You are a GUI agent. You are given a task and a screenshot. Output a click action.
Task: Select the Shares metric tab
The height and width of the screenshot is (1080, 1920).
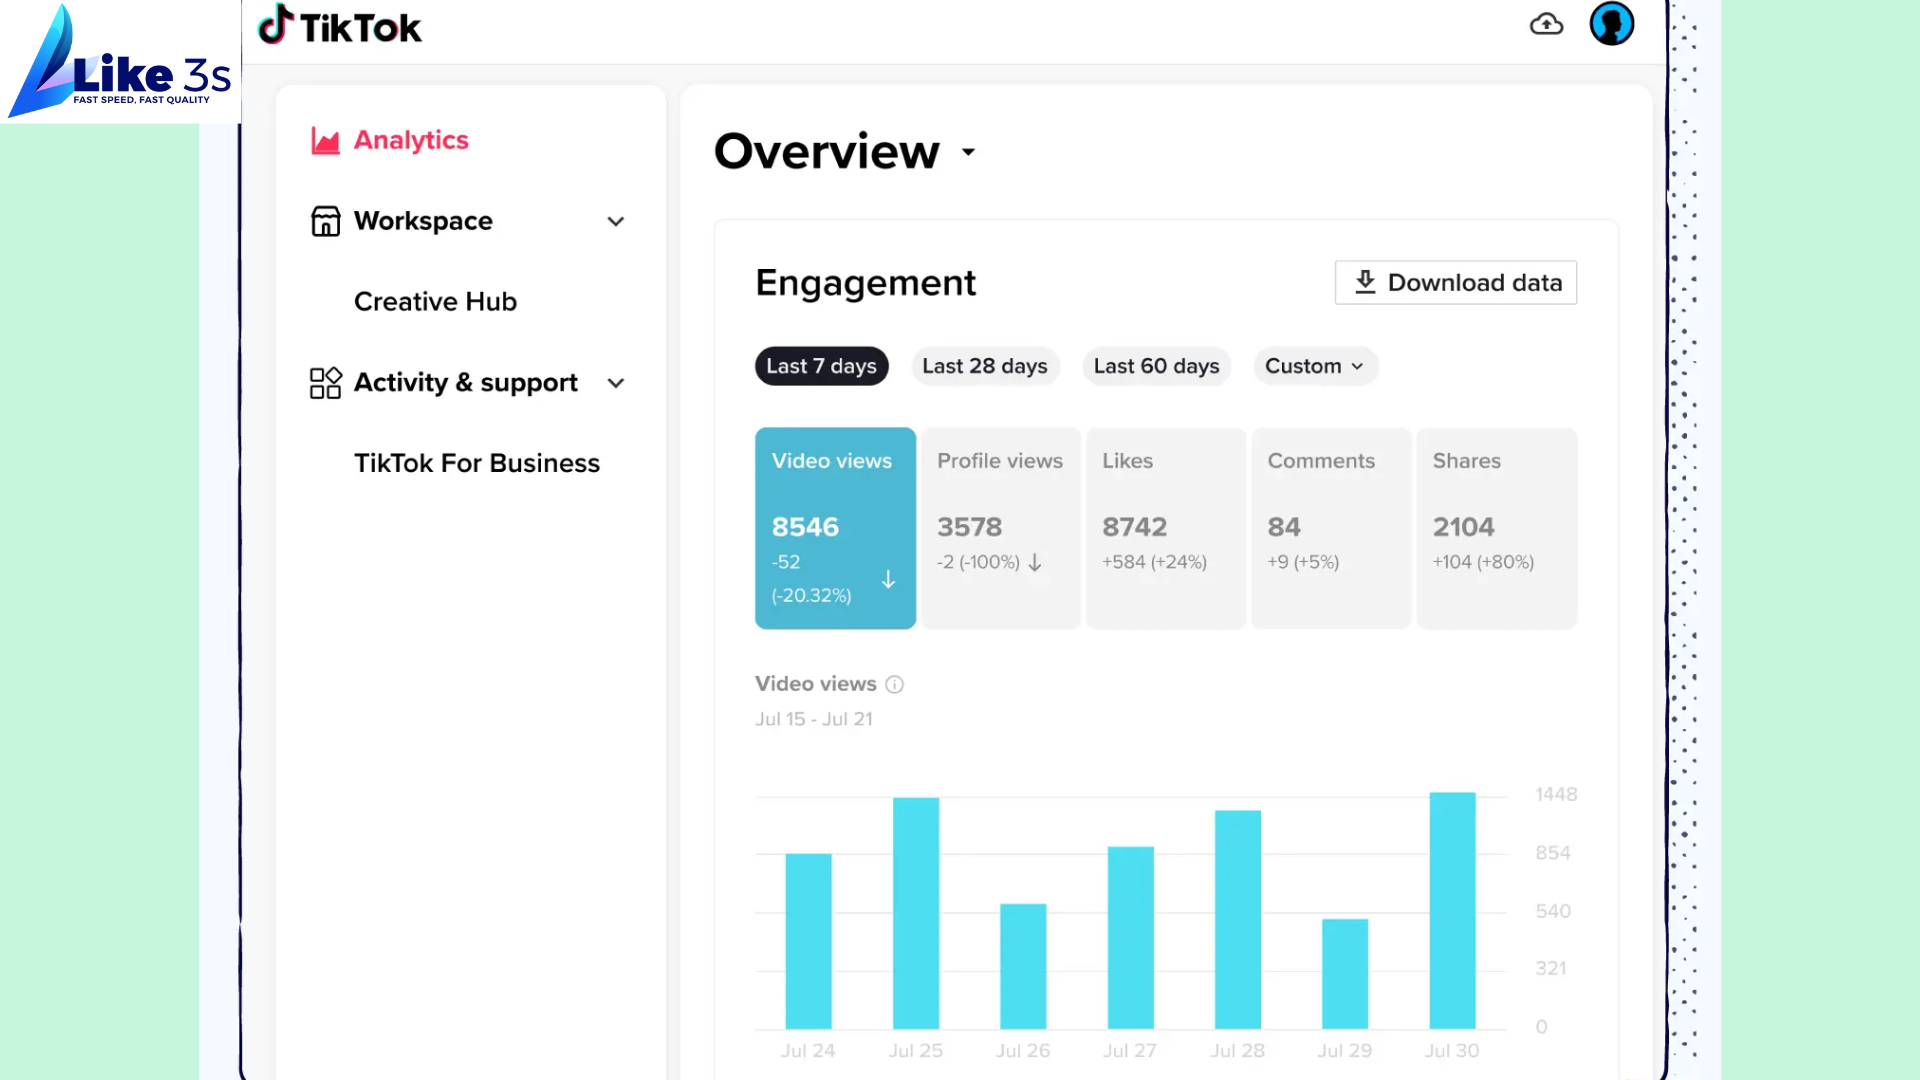click(1496, 528)
